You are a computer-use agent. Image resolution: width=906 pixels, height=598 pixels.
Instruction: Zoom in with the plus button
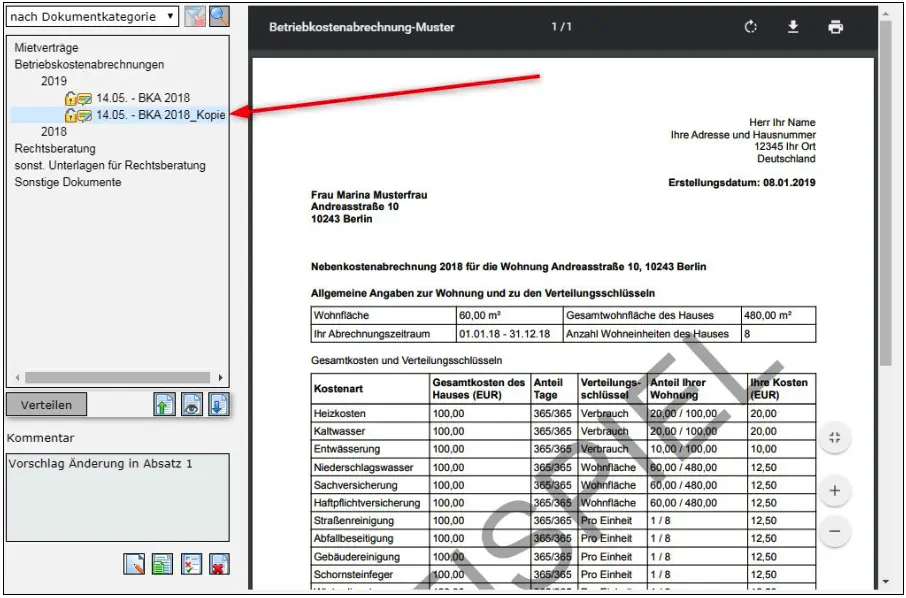[x=835, y=491]
